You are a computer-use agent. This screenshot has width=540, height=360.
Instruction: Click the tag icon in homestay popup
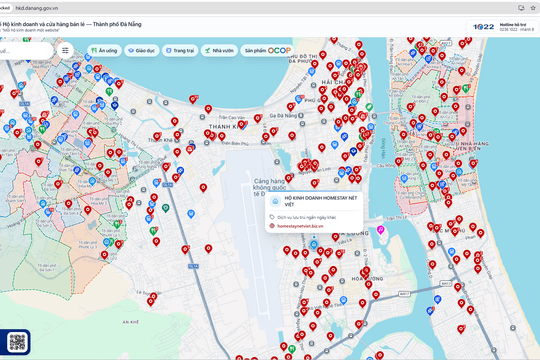tap(272, 217)
